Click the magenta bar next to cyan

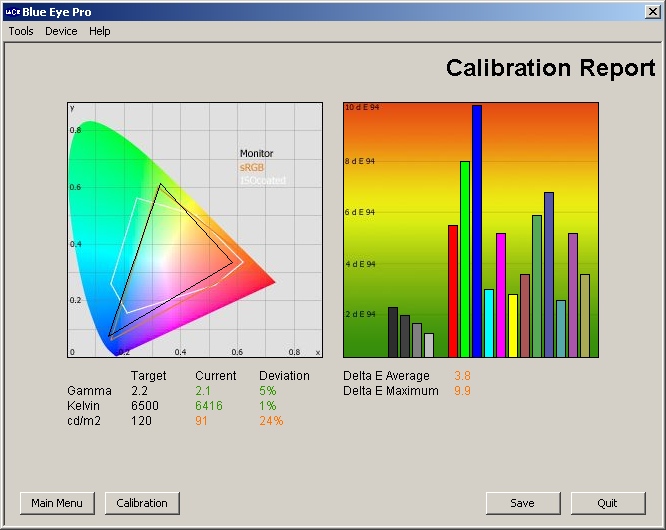[501, 295]
